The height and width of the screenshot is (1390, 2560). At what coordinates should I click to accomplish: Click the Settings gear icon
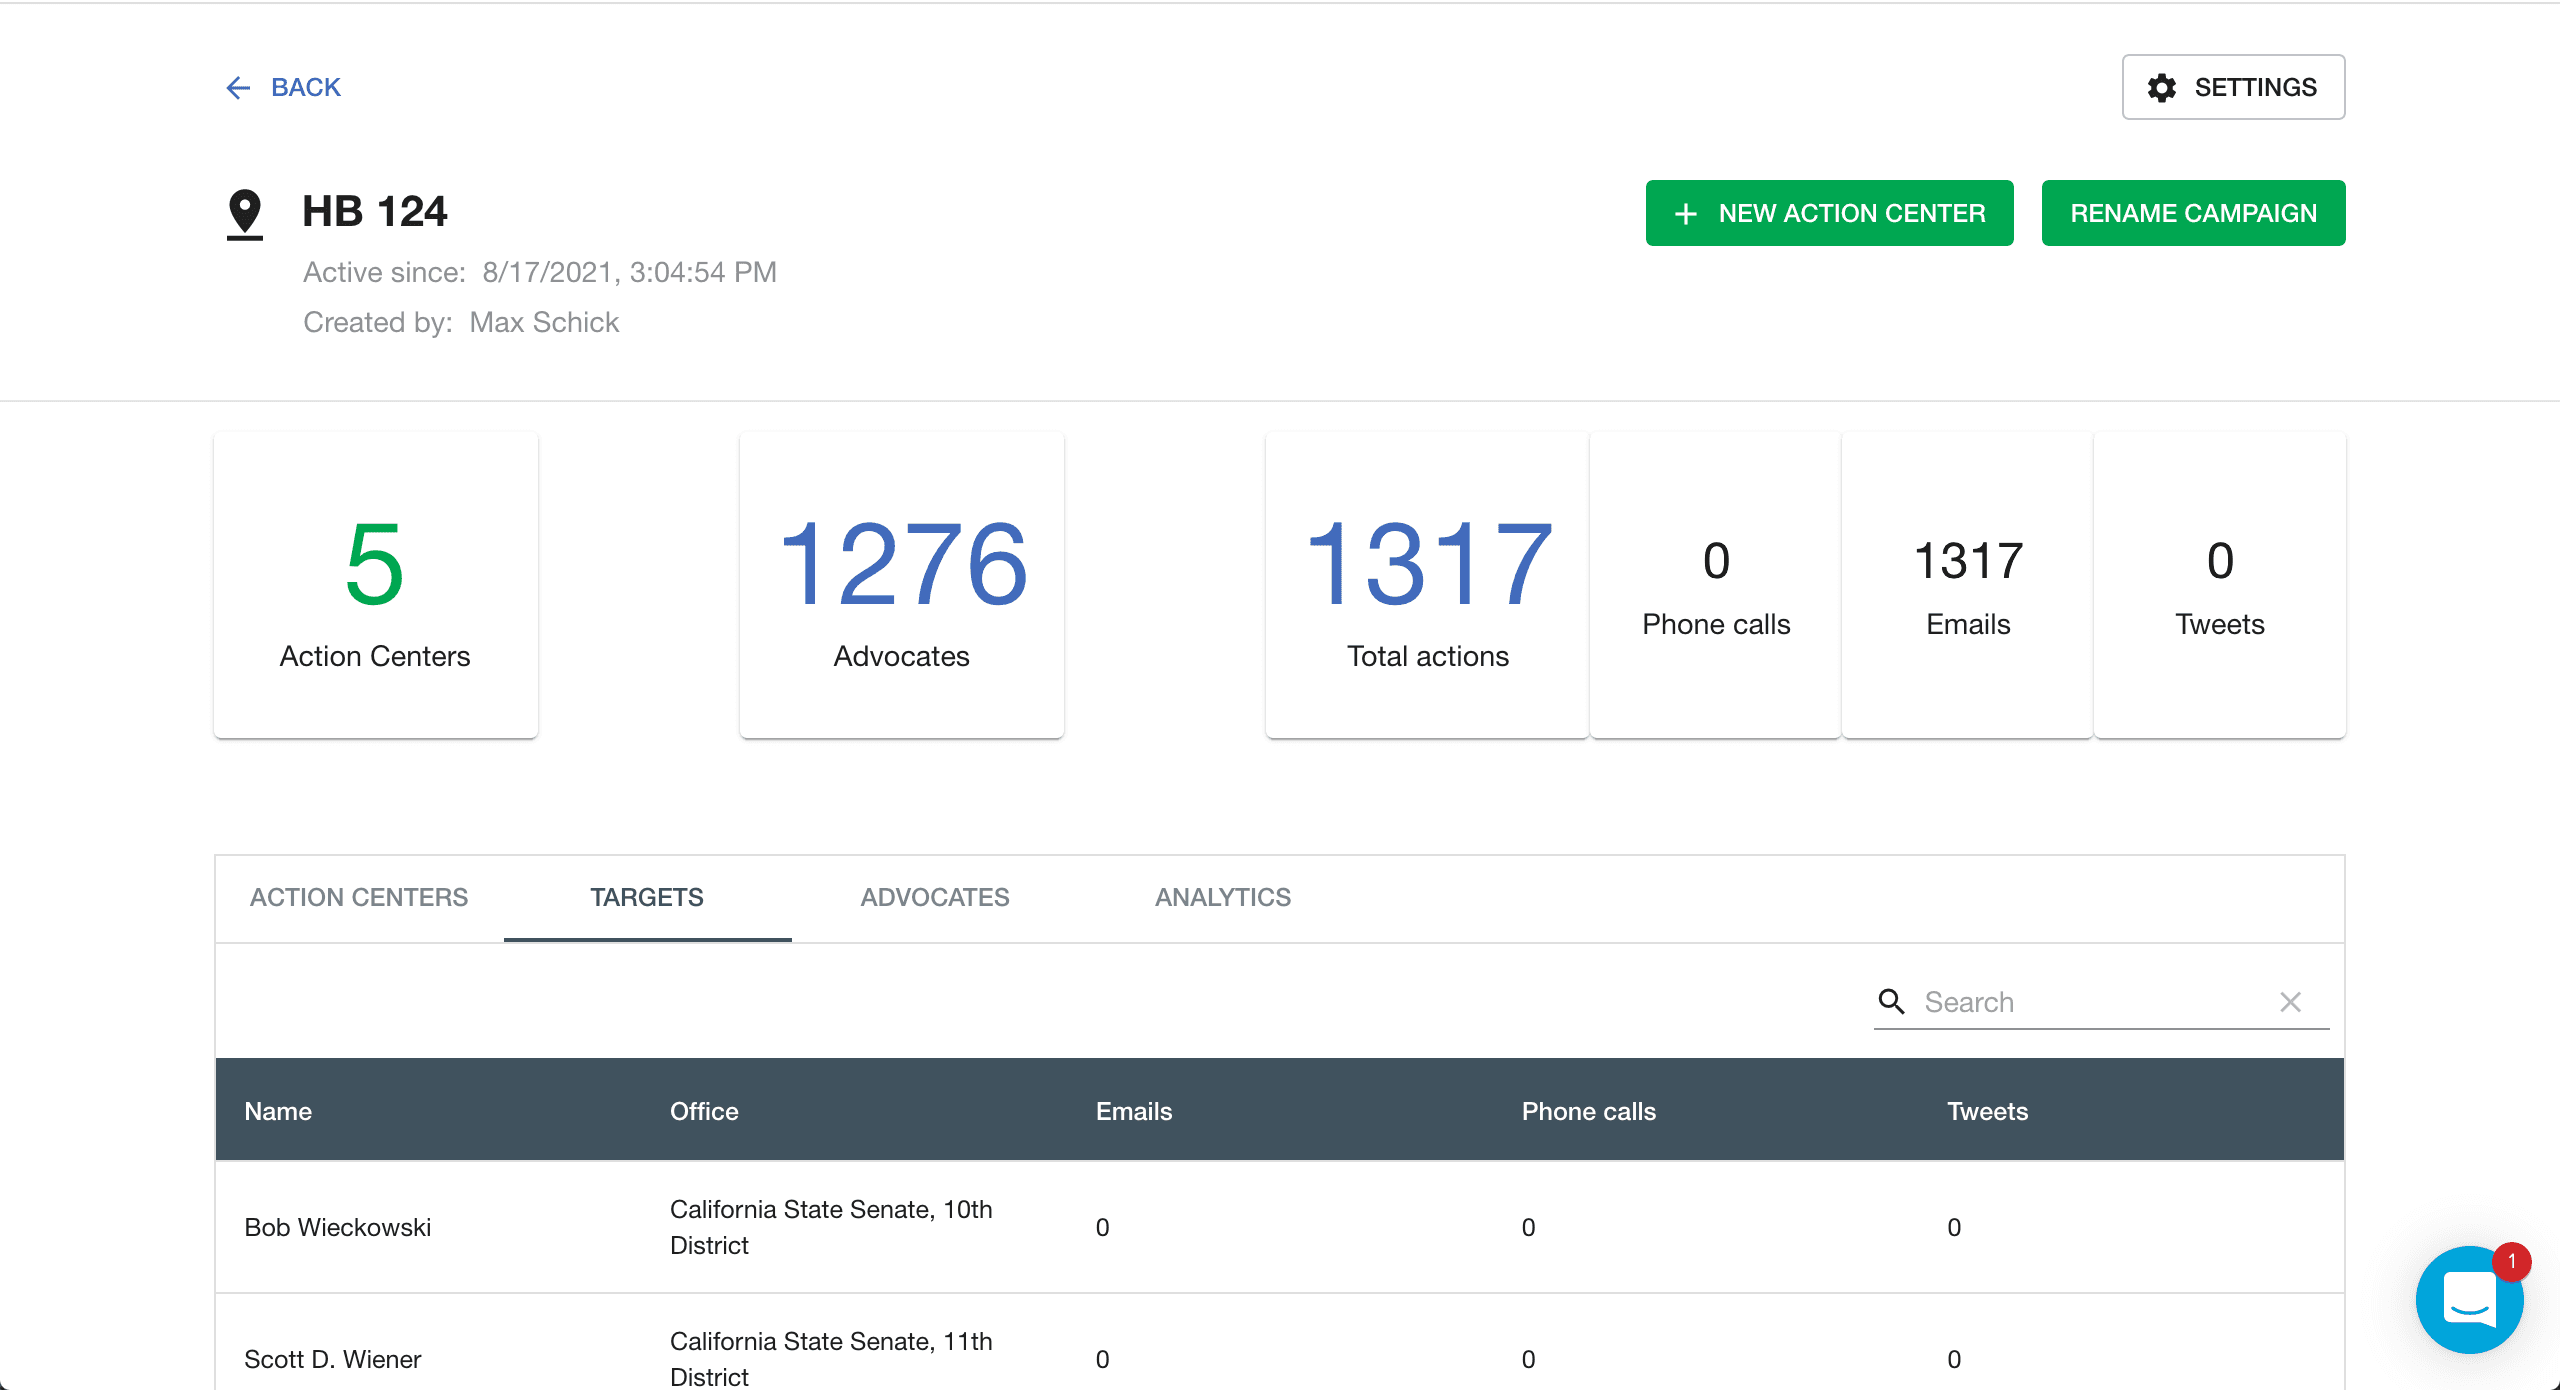click(x=2162, y=88)
